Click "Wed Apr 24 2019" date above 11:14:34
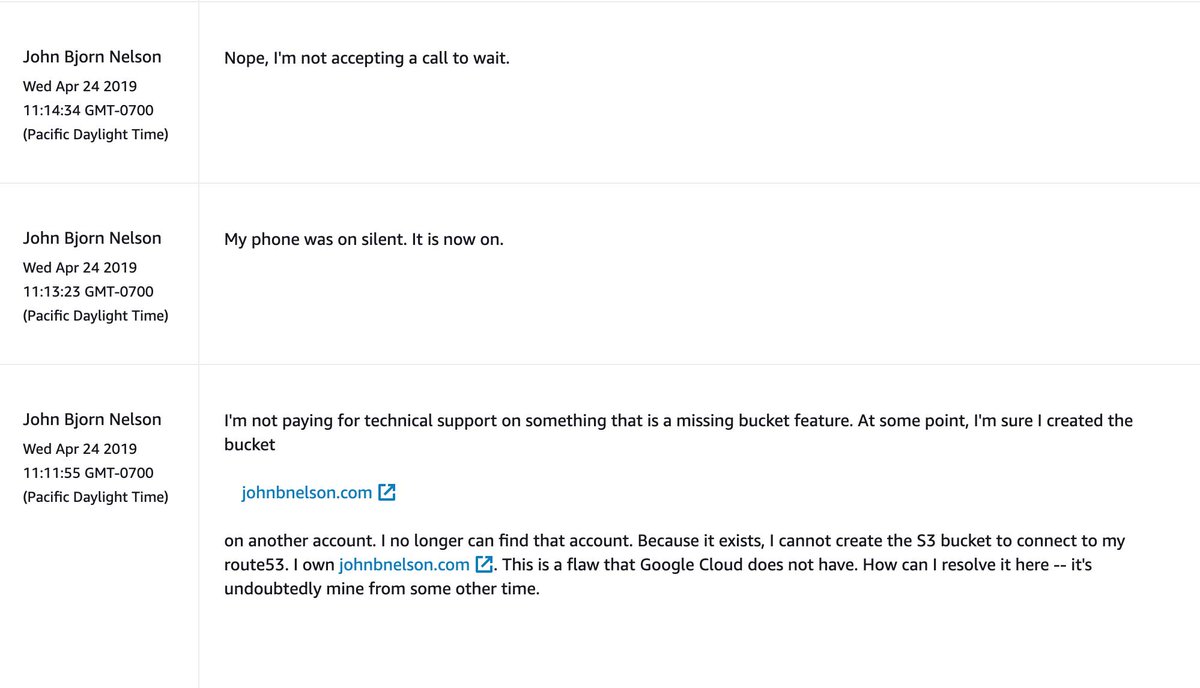The image size is (1200, 688). pyautogui.click(x=80, y=86)
